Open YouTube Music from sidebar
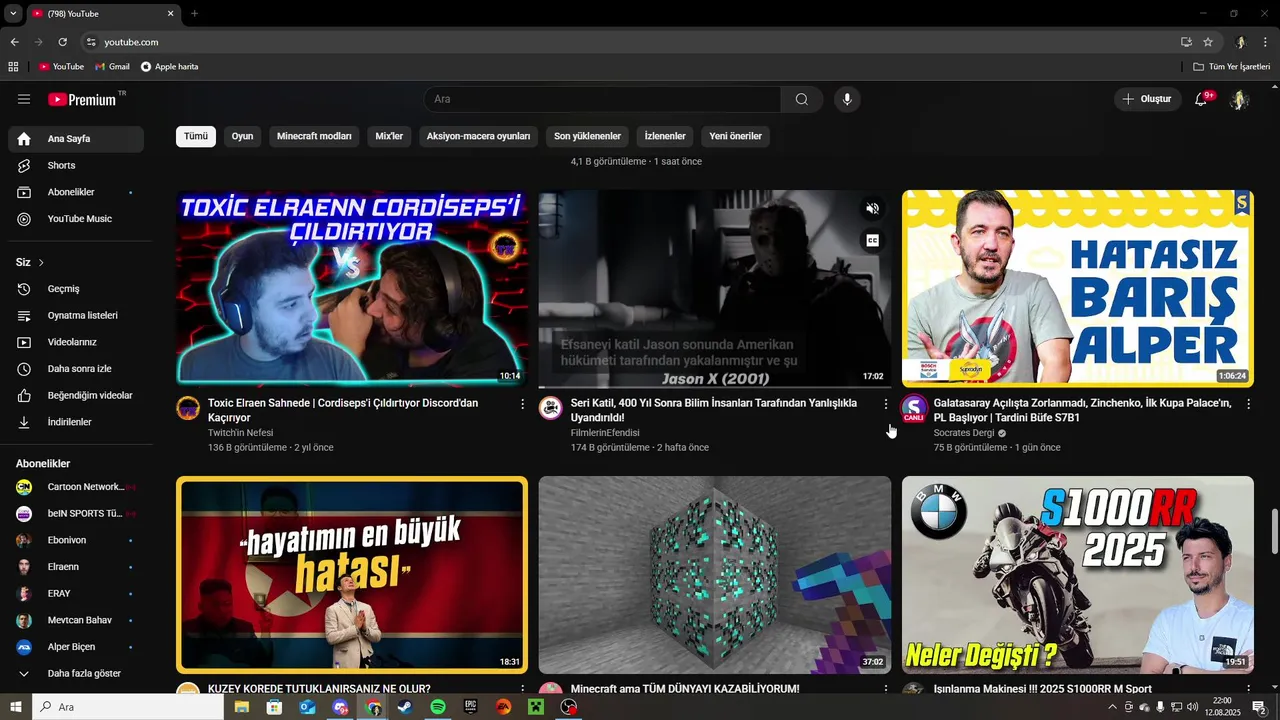 click(76, 219)
